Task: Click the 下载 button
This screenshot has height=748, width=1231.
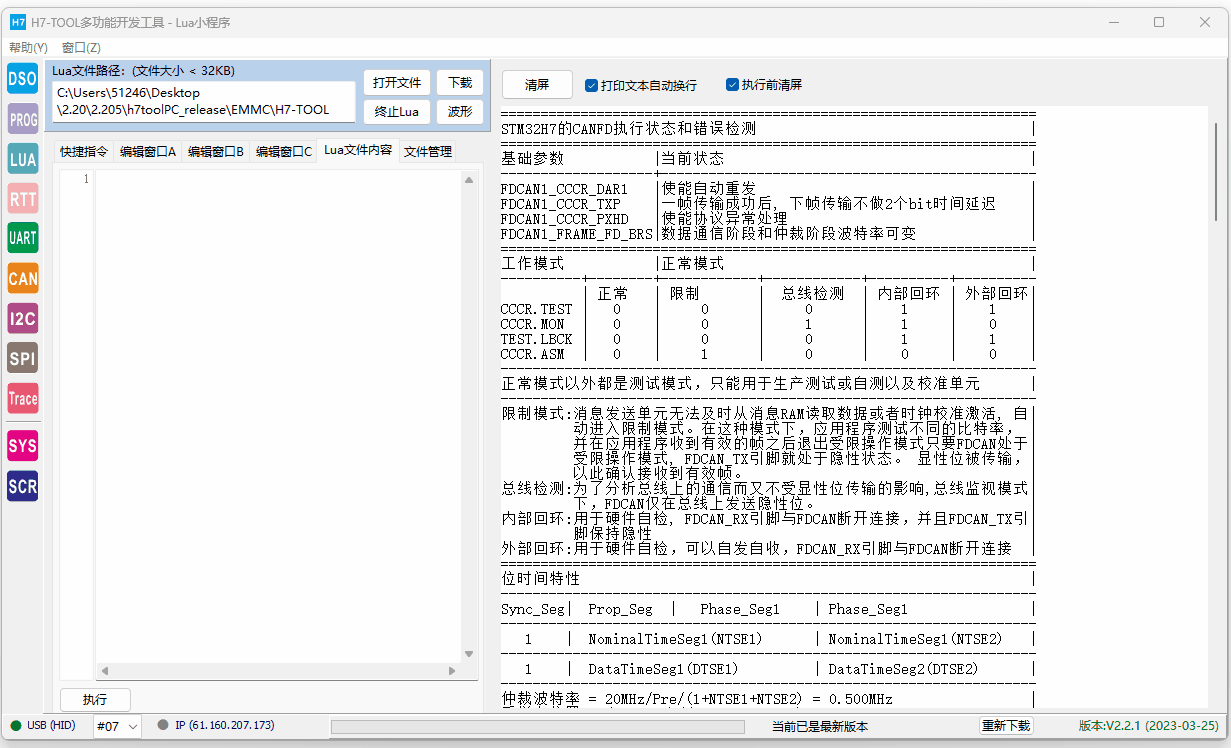Action: [460, 82]
